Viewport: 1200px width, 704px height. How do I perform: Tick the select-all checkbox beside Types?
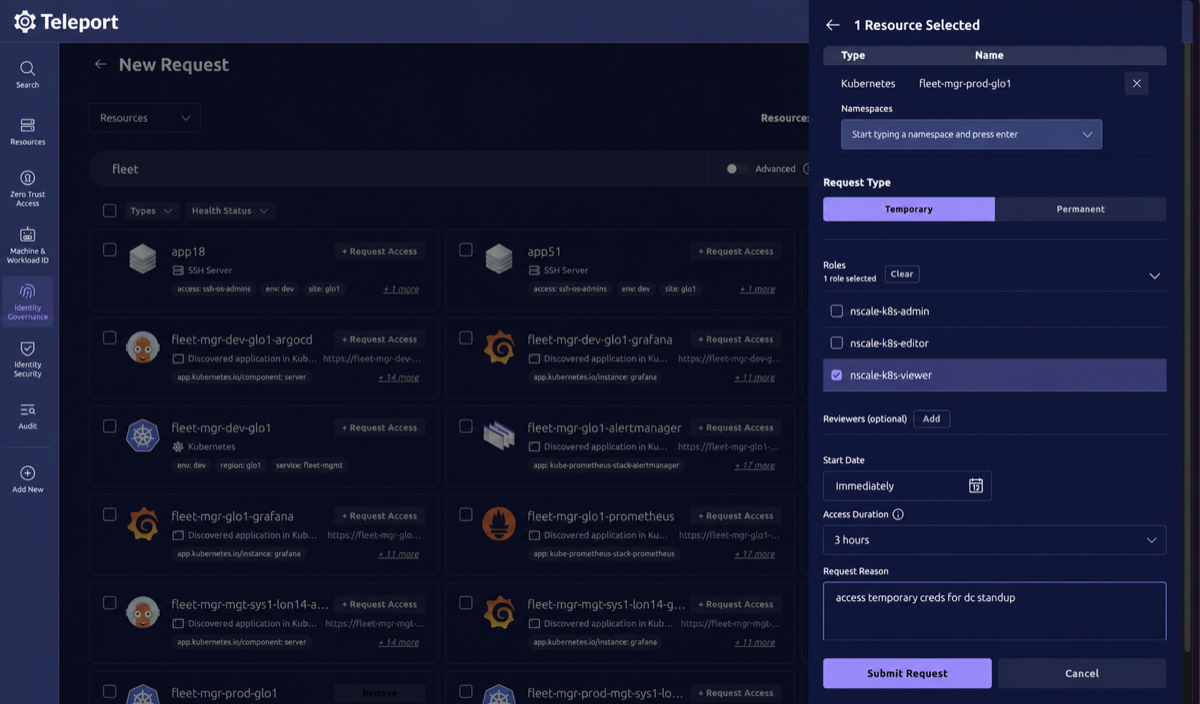[110, 211]
